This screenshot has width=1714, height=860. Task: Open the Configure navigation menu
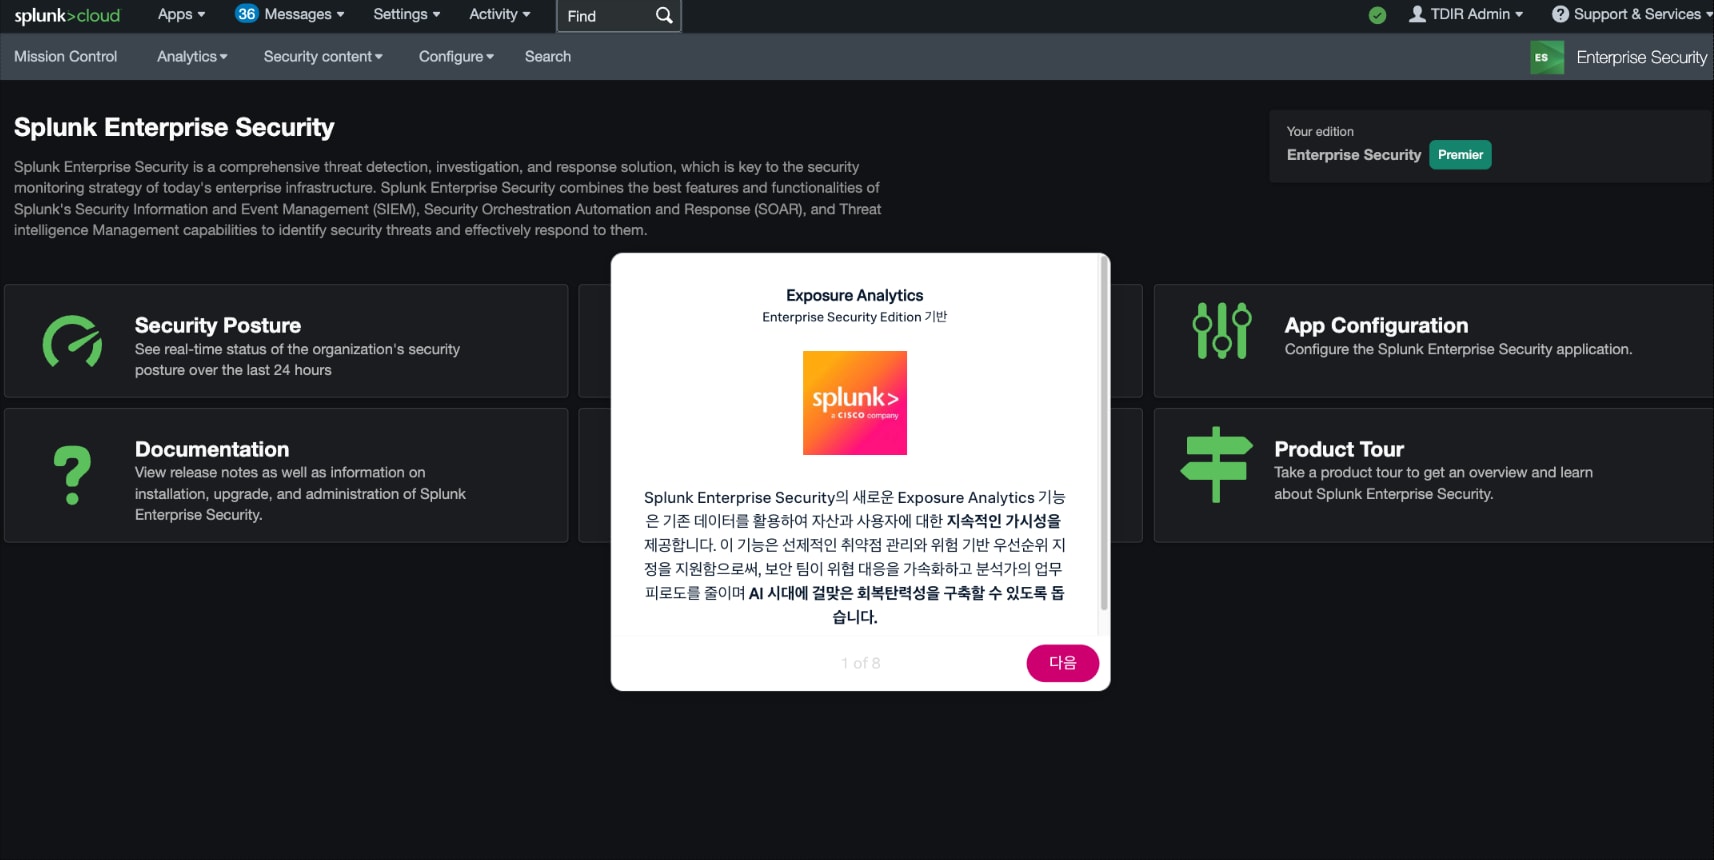[456, 57]
